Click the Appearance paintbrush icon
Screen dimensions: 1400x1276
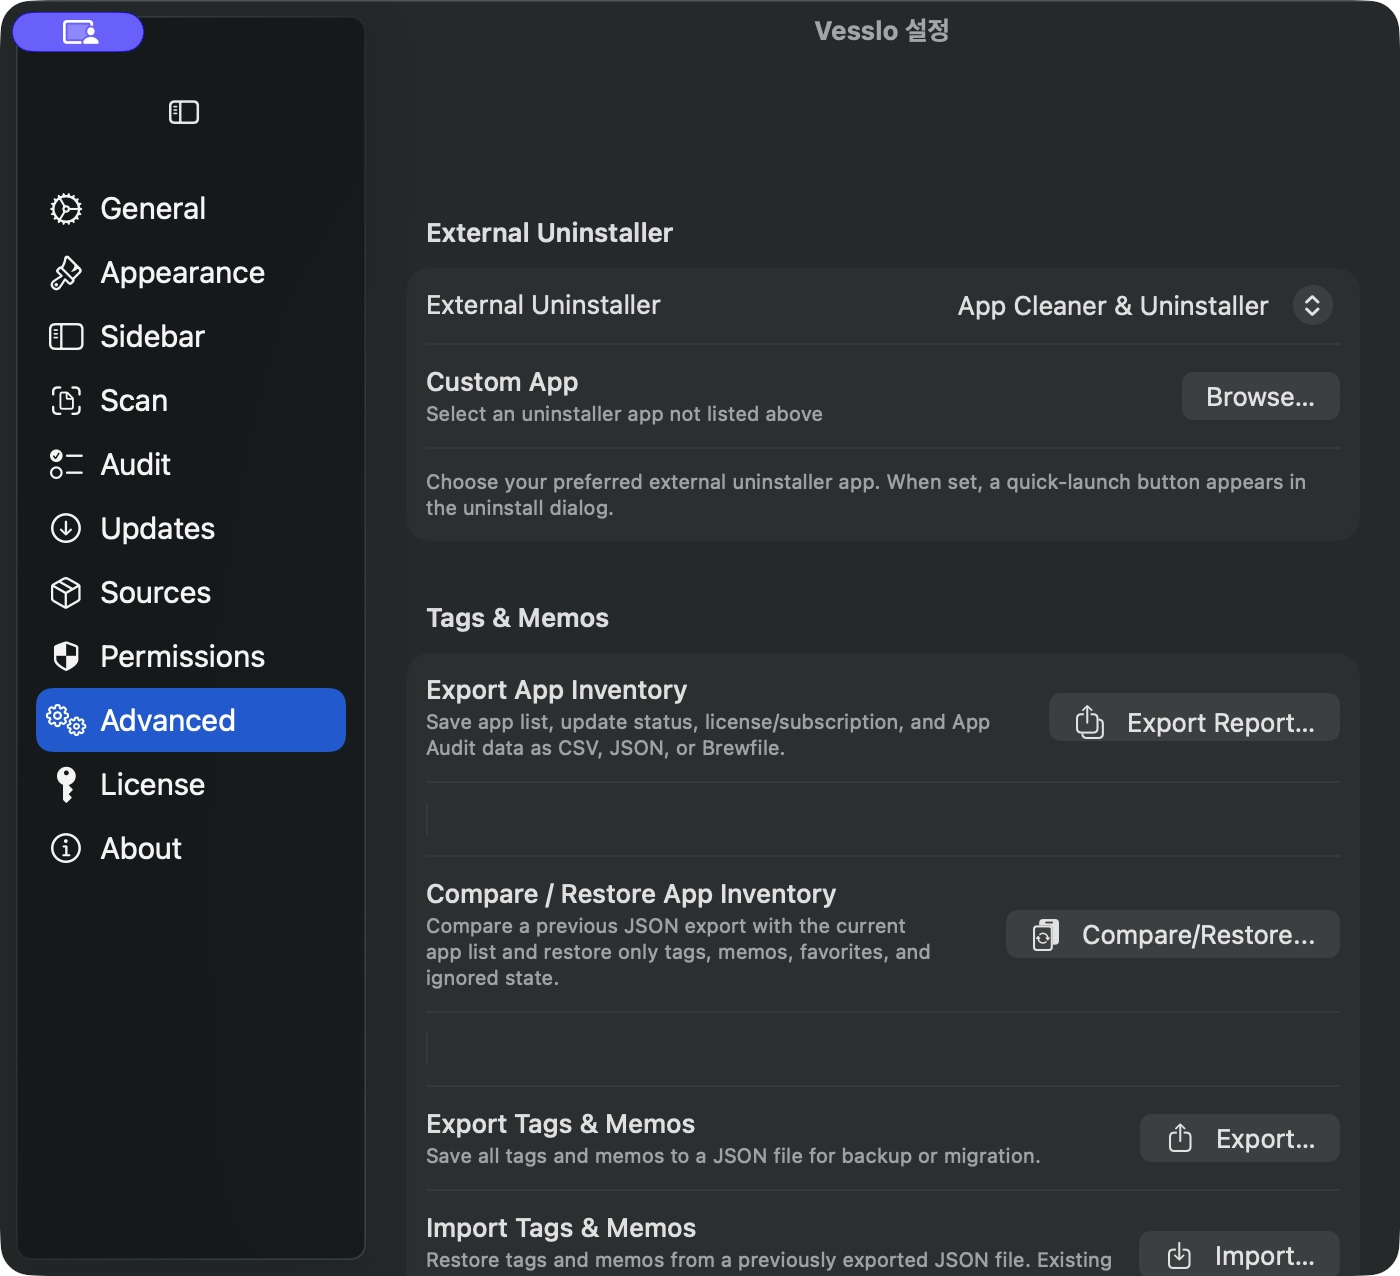pos(66,273)
